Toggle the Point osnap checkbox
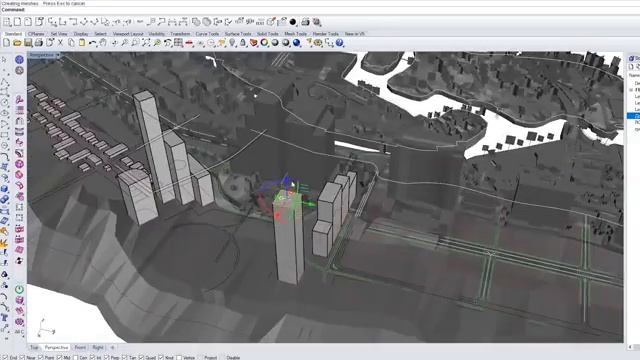640x360 pixels. coord(40,358)
